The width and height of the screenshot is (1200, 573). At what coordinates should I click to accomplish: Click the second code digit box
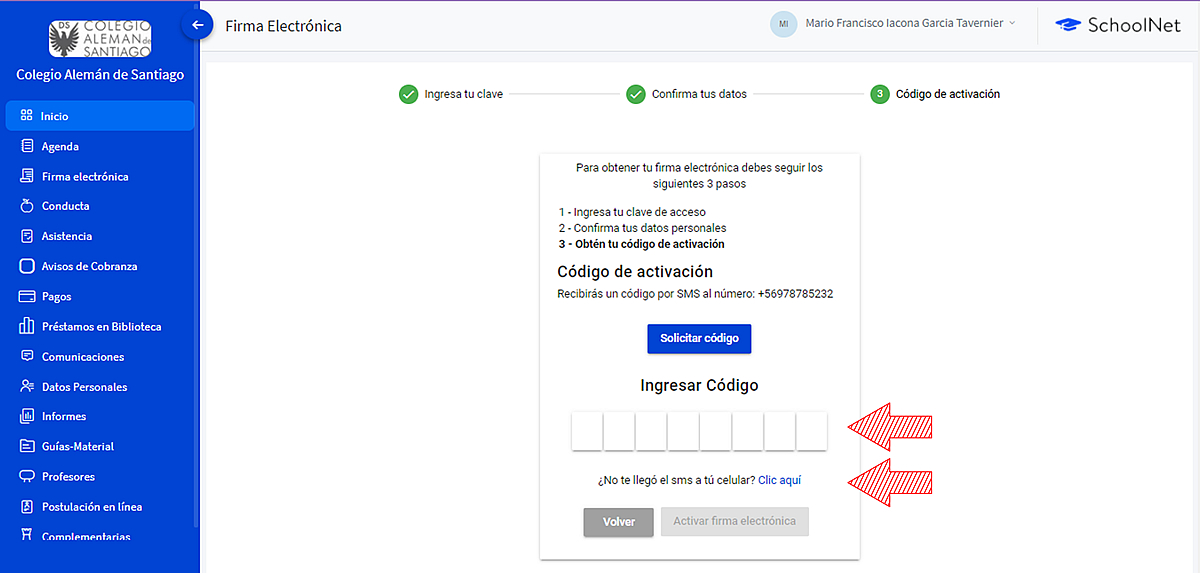(619, 431)
